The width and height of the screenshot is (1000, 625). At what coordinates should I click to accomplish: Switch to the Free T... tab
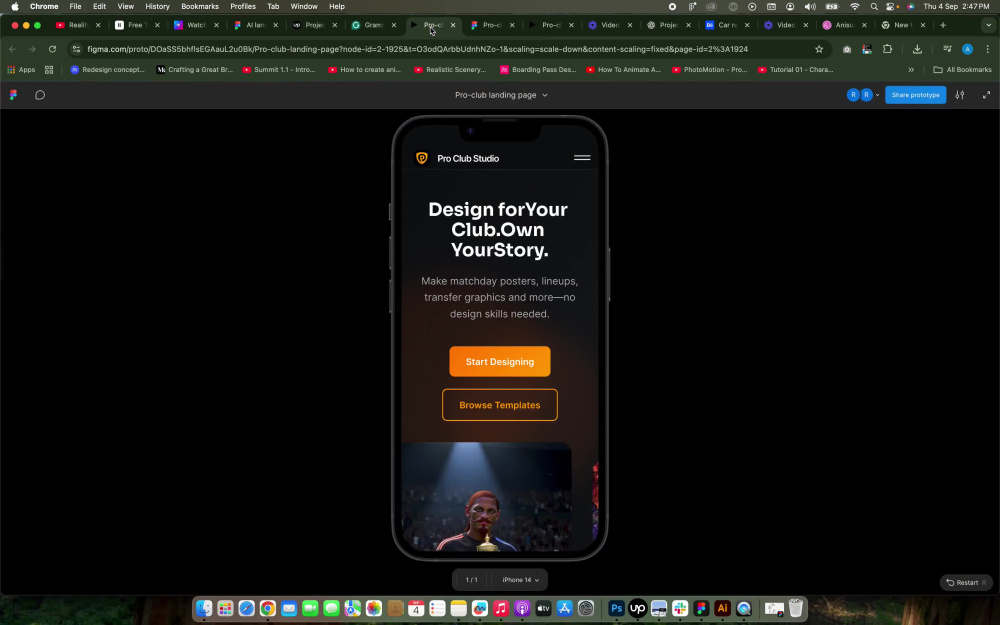(135, 25)
